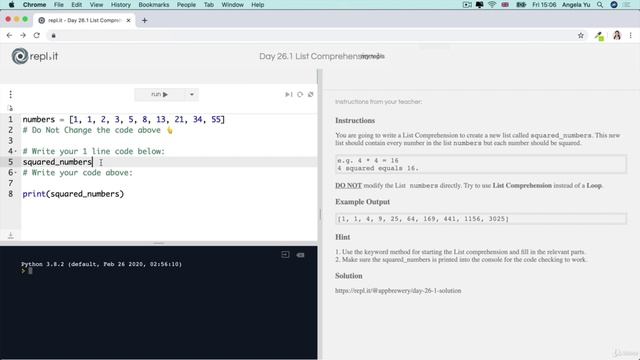The width and height of the screenshot is (640, 360).
Task: Click the run button
Action: 159,94
